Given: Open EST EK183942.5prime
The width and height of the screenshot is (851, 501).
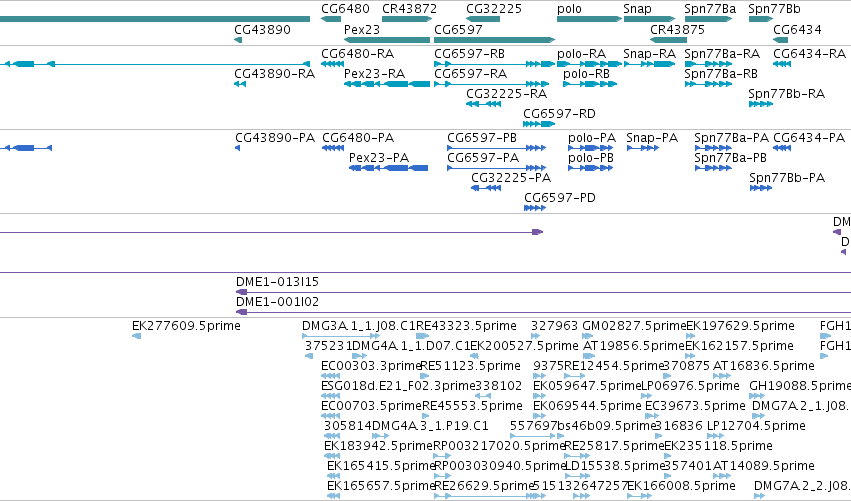Looking at the screenshot, I should point(378,446).
